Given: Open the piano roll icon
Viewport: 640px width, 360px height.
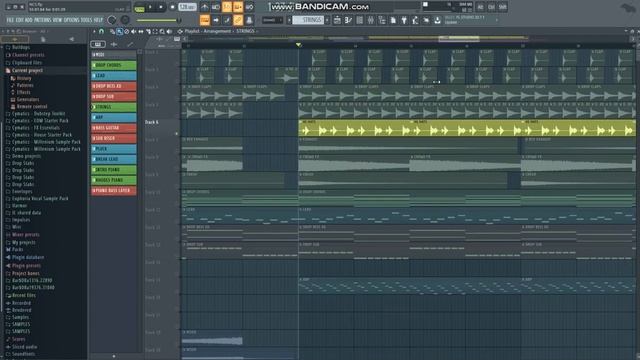Looking at the screenshot, I should click(x=348, y=20).
